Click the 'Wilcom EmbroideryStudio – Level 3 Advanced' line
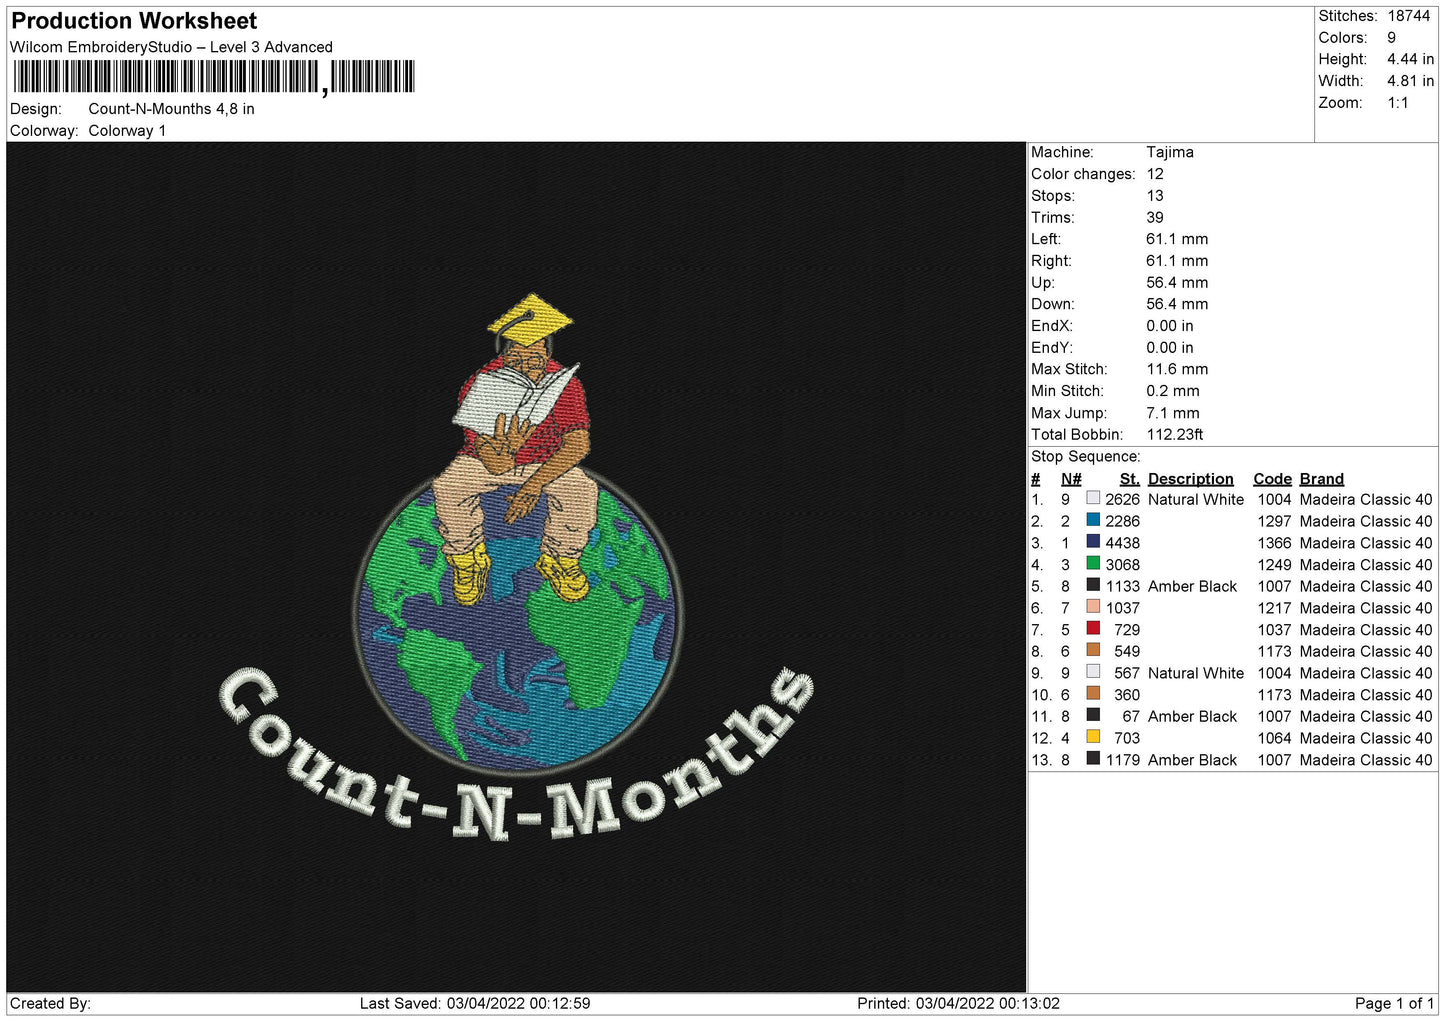Image resolution: width=1445 pixels, height=1021 pixels. pos(171,47)
